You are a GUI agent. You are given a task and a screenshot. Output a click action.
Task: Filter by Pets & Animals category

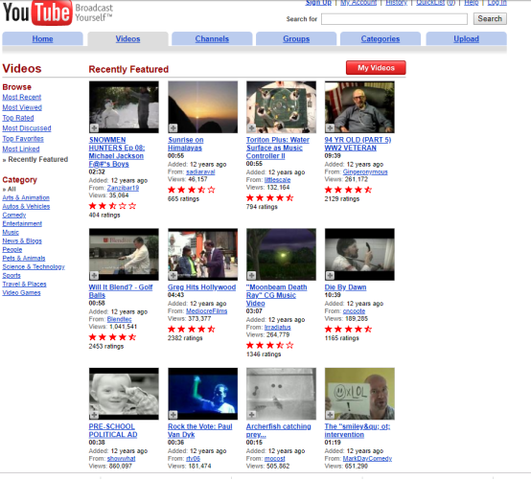(24, 258)
